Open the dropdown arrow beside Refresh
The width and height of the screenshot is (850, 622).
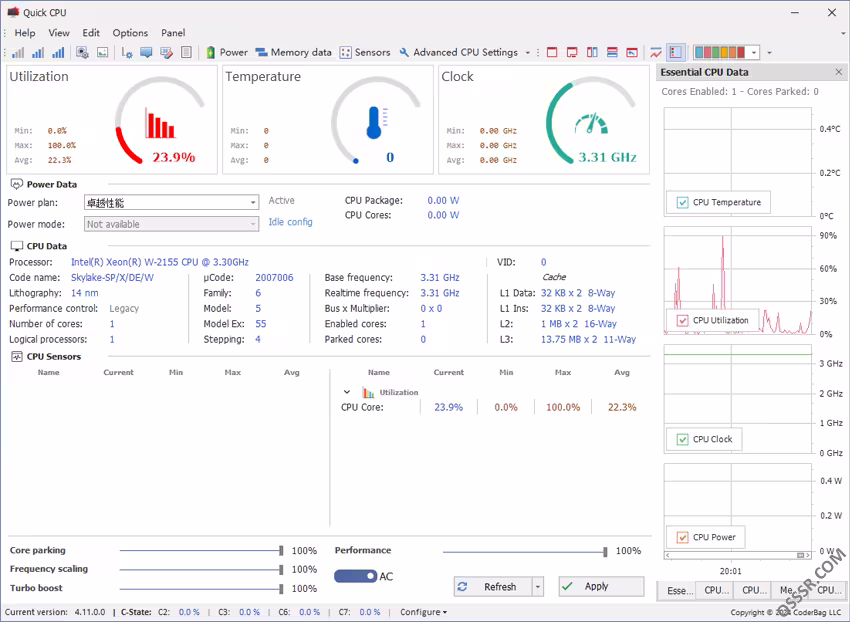[x=537, y=587]
